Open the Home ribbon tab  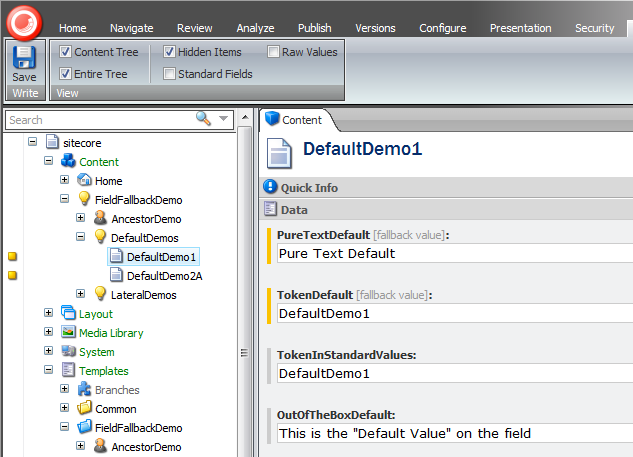coord(73,28)
